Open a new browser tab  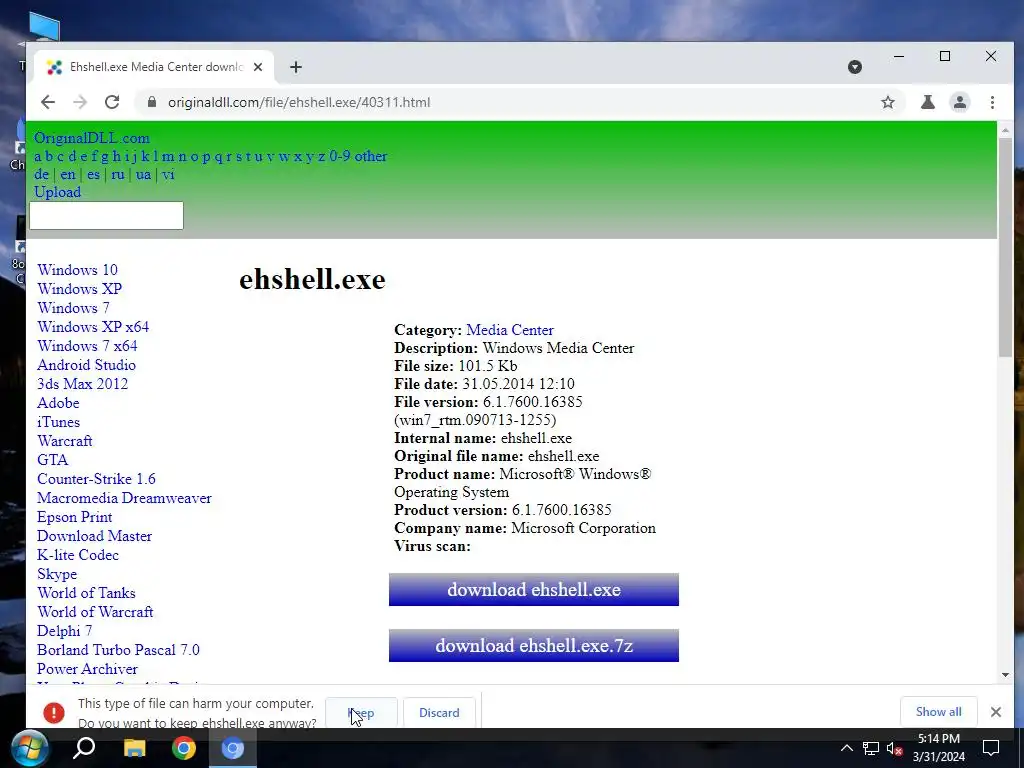296,67
